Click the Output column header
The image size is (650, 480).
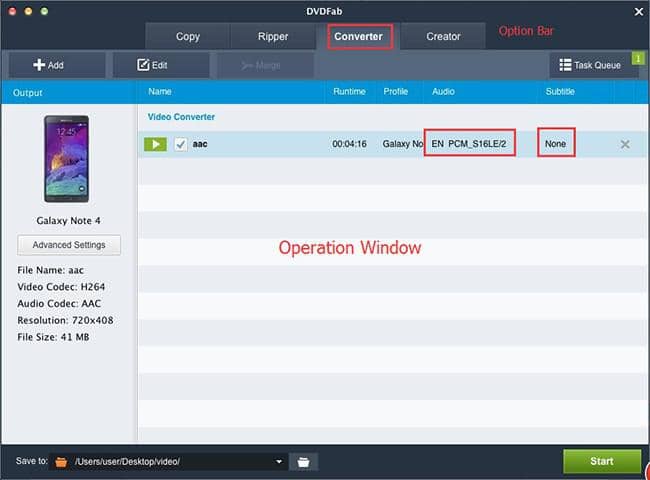pos(27,93)
